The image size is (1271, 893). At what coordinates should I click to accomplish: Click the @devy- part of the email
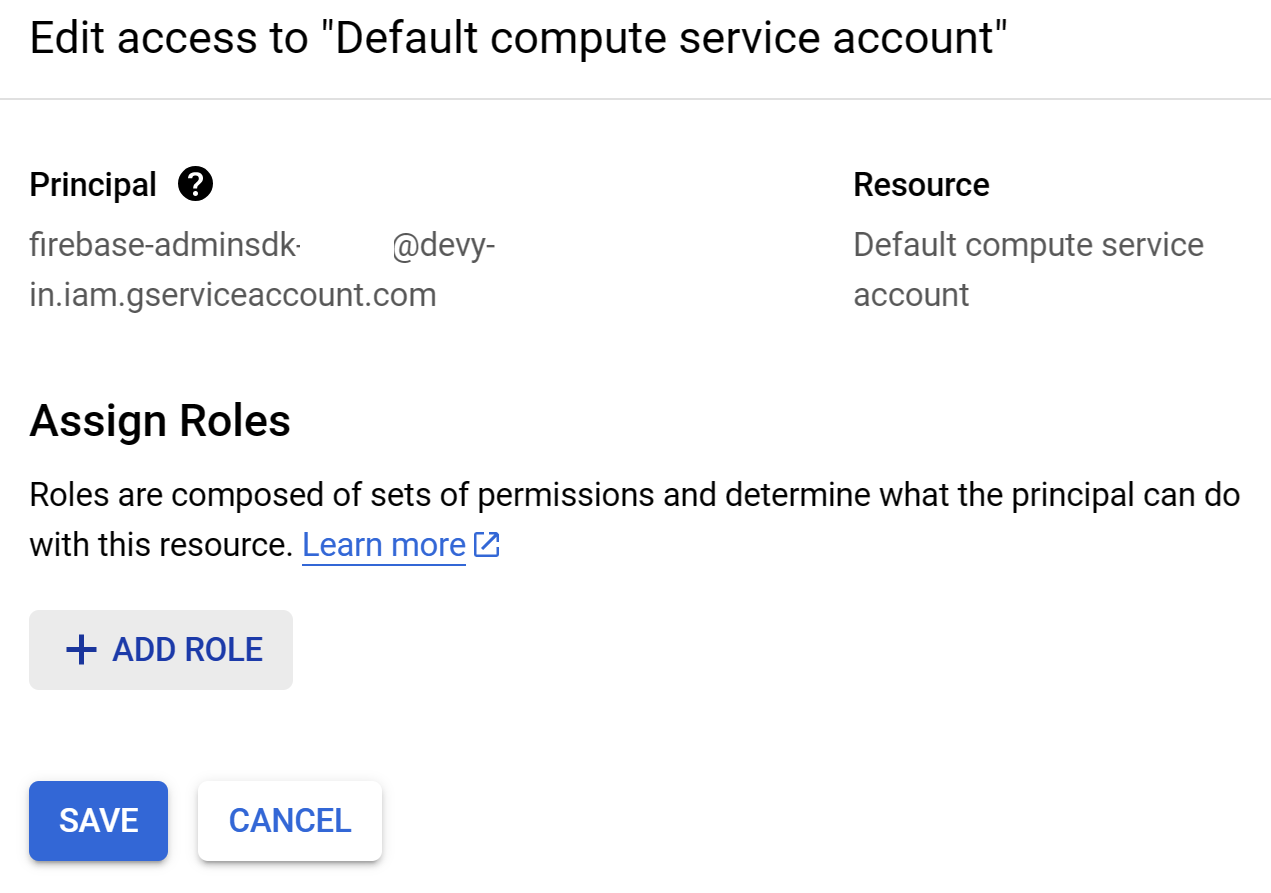[x=443, y=245]
